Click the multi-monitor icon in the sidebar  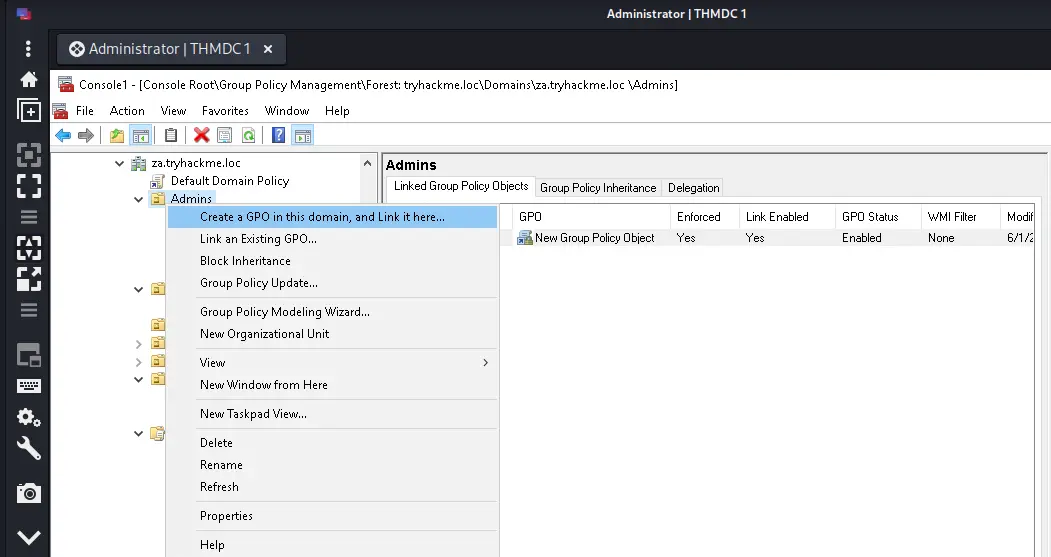click(x=29, y=355)
